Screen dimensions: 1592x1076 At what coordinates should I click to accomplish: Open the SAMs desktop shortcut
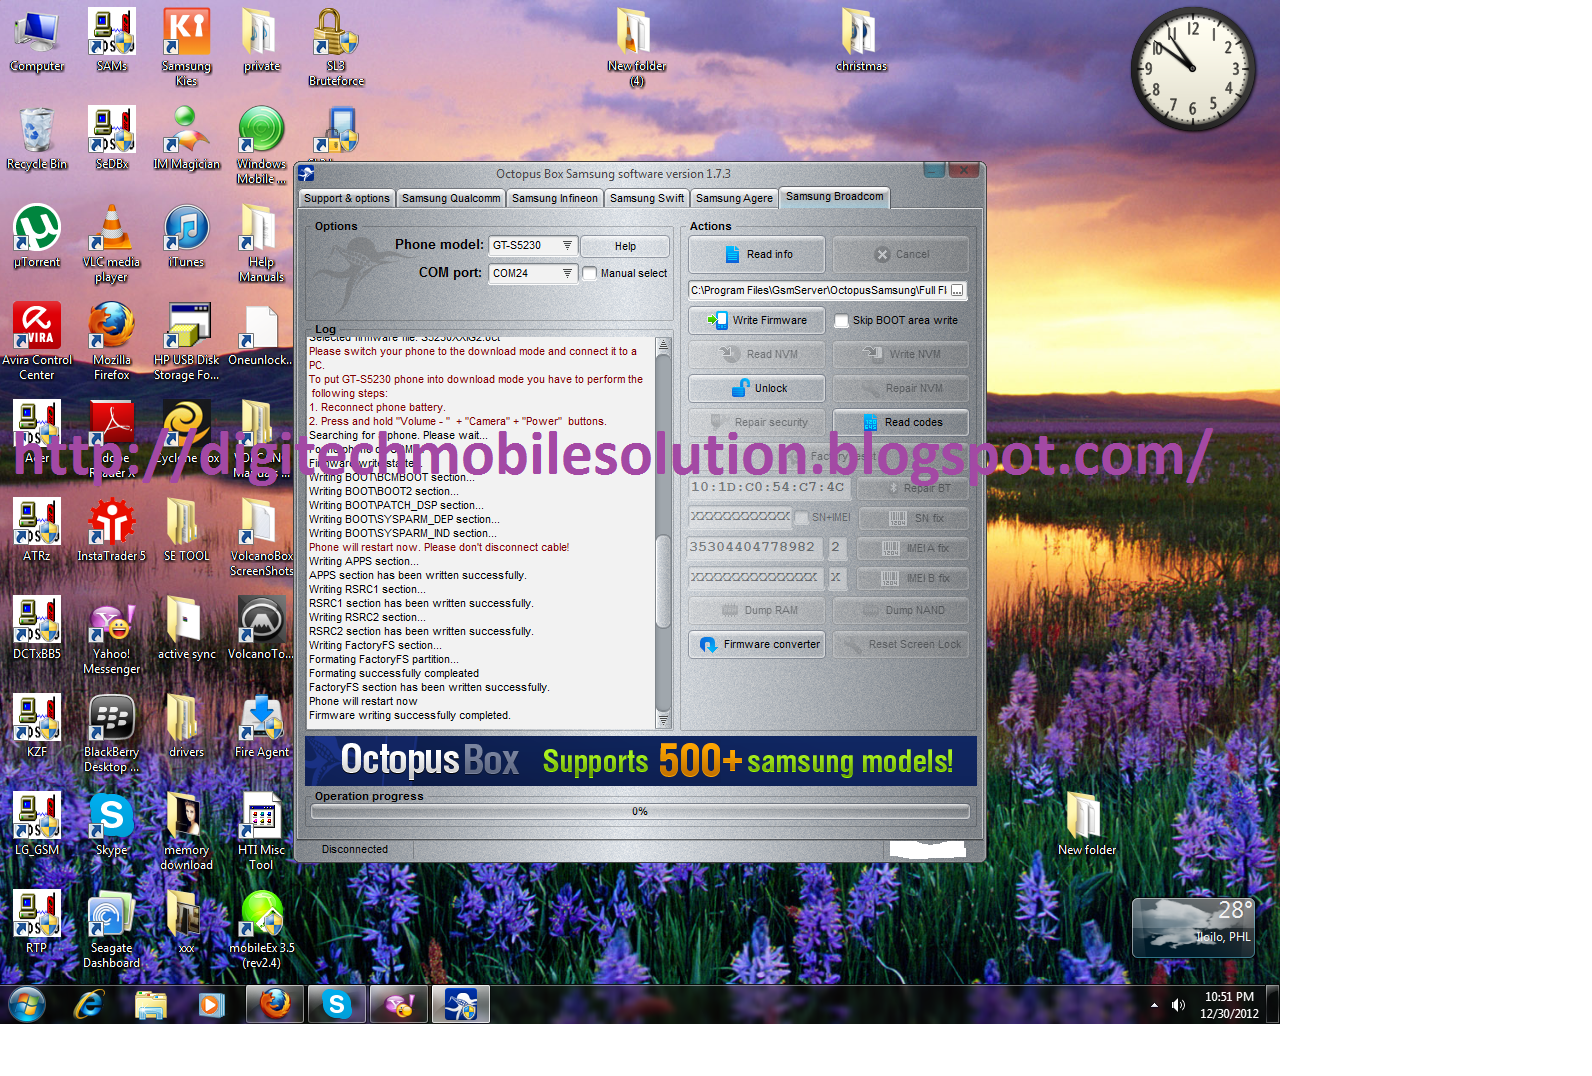click(x=112, y=41)
